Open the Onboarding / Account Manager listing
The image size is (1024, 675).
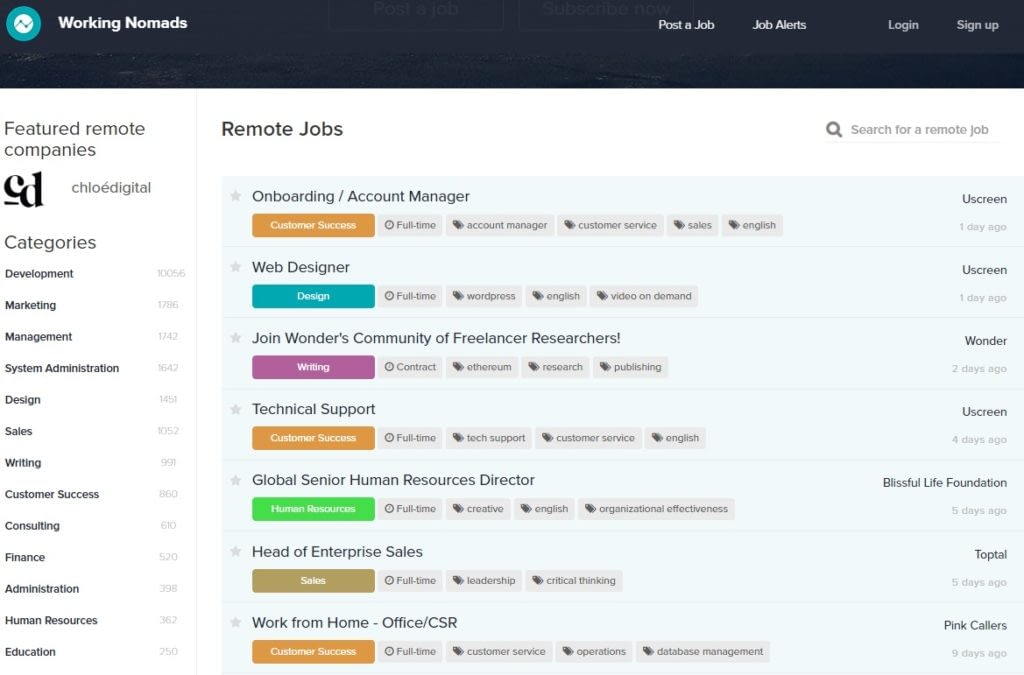pyautogui.click(x=360, y=196)
